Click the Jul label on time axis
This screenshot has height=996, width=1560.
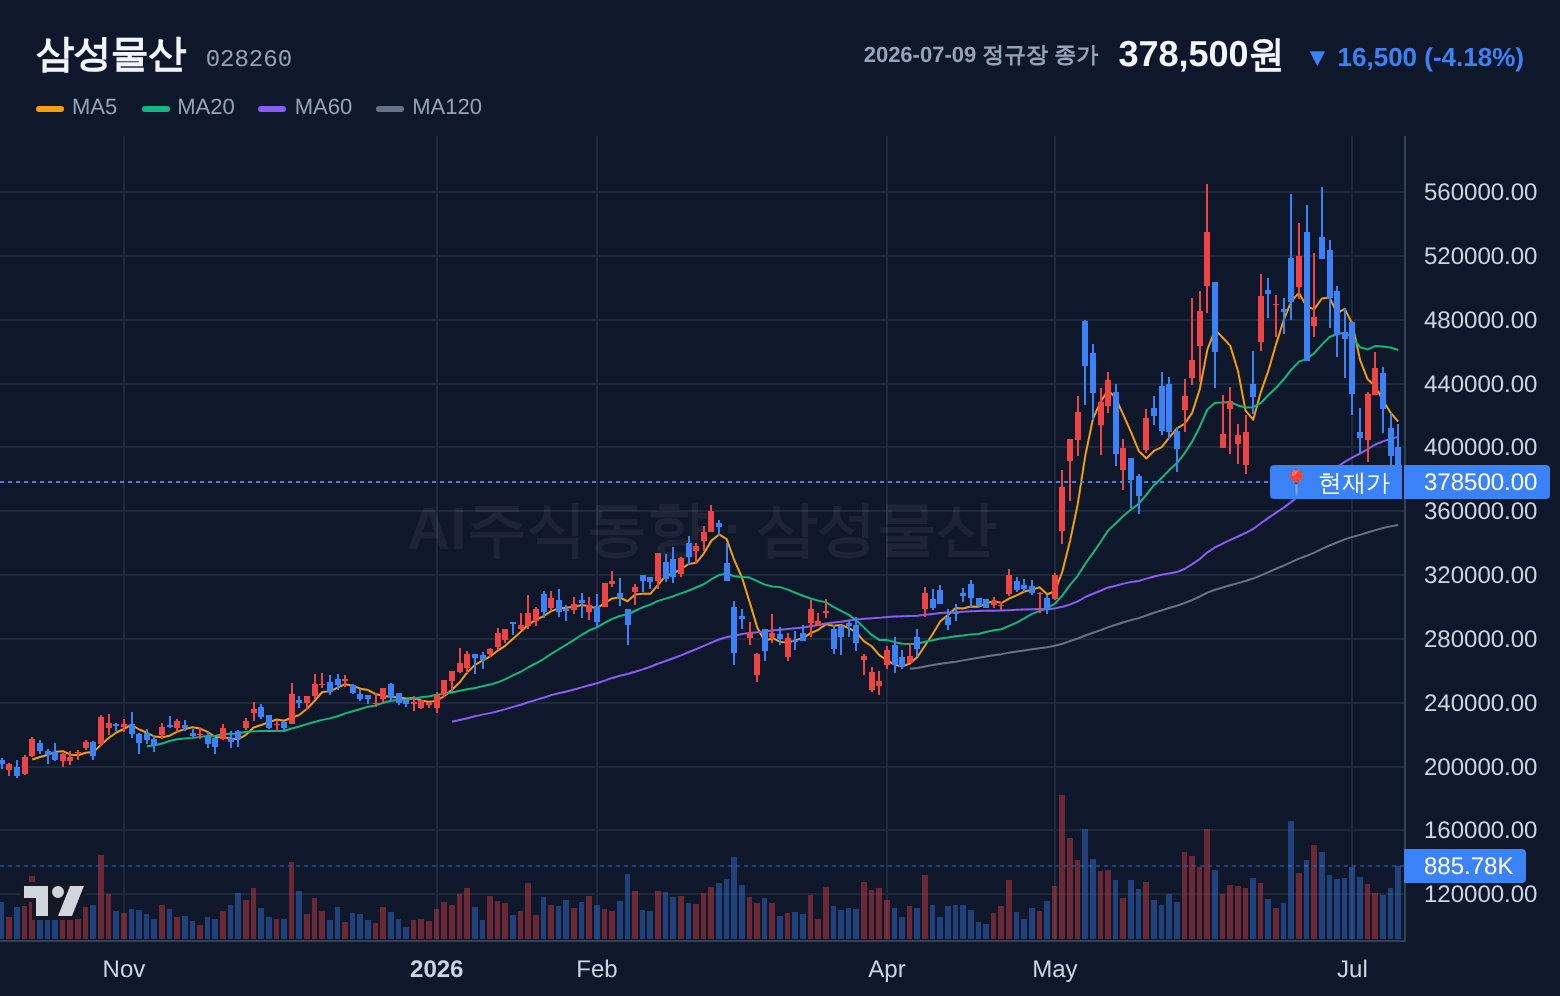[1352, 969]
